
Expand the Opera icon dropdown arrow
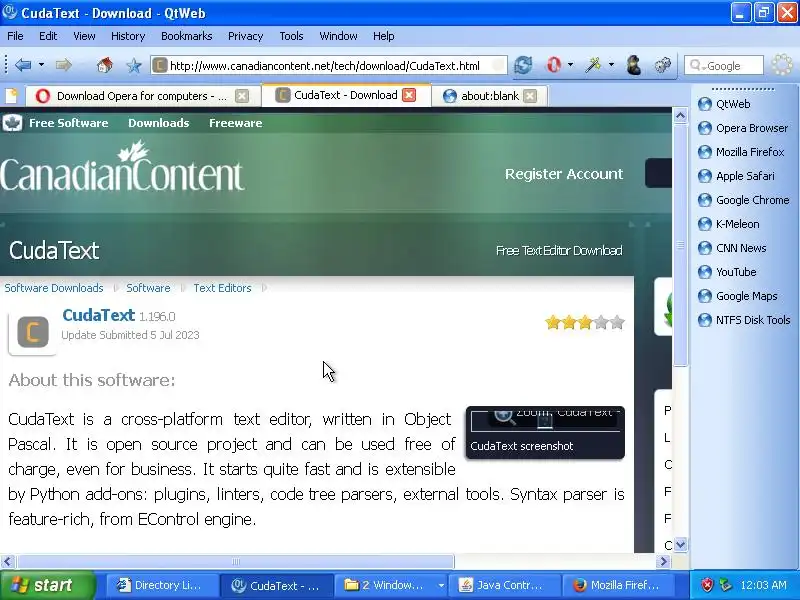pos(570,65)
